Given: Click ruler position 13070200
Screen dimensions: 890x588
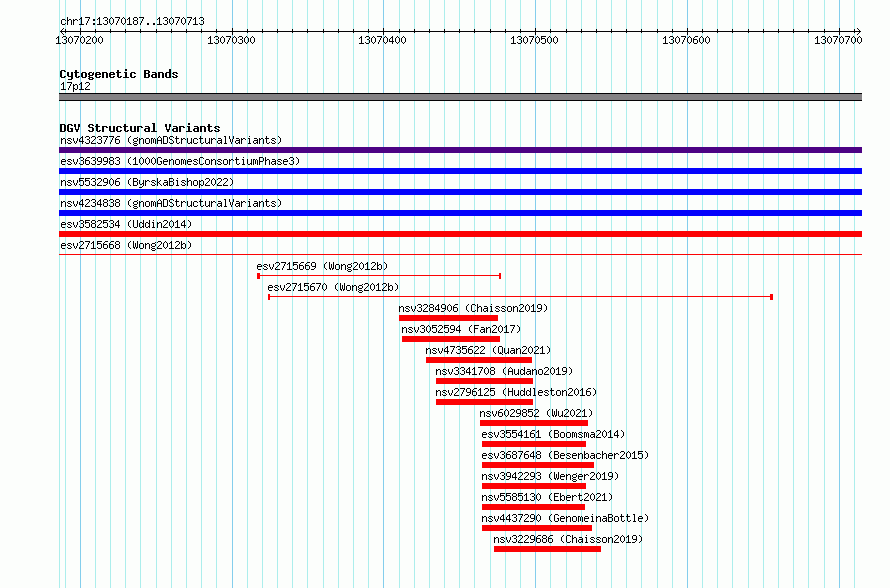Looking at the screenshot, I should [x=79, y=40].
